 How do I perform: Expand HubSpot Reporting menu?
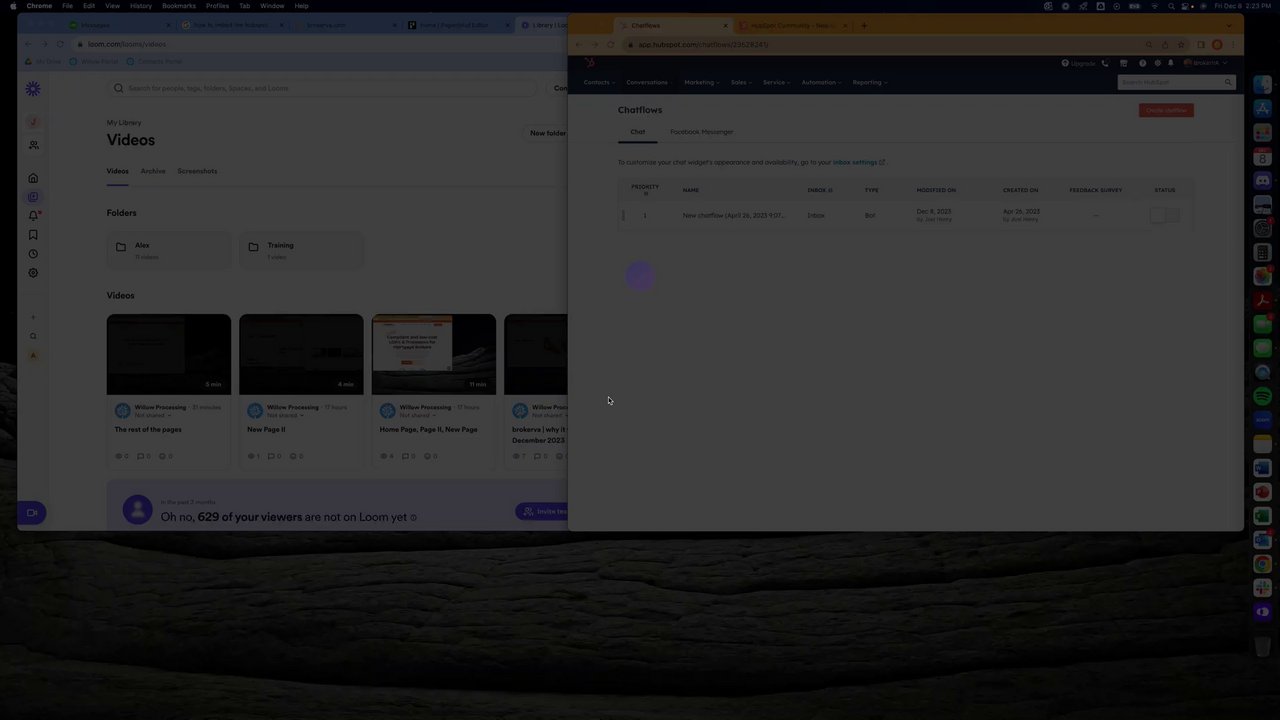[869, 82]
